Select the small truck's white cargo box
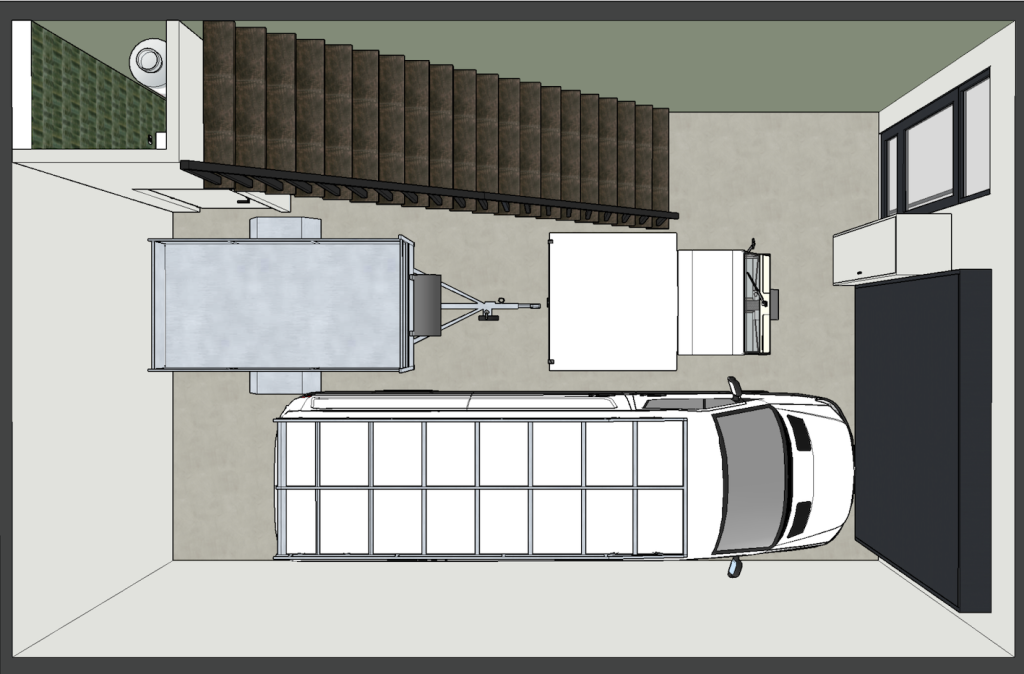 (x=612, y=301)
